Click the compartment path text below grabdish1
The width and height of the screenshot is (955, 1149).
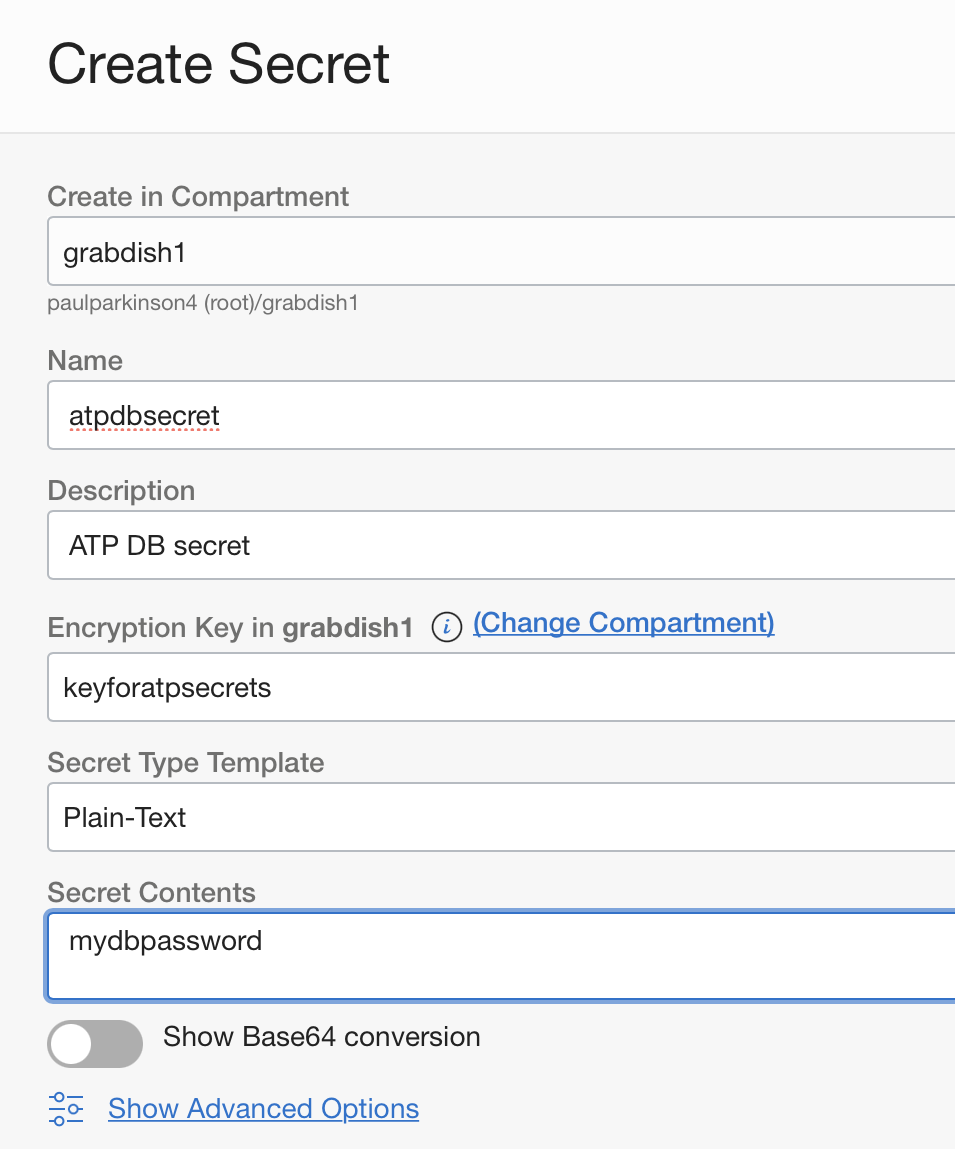pyautogui.click(x=202, y=303)
